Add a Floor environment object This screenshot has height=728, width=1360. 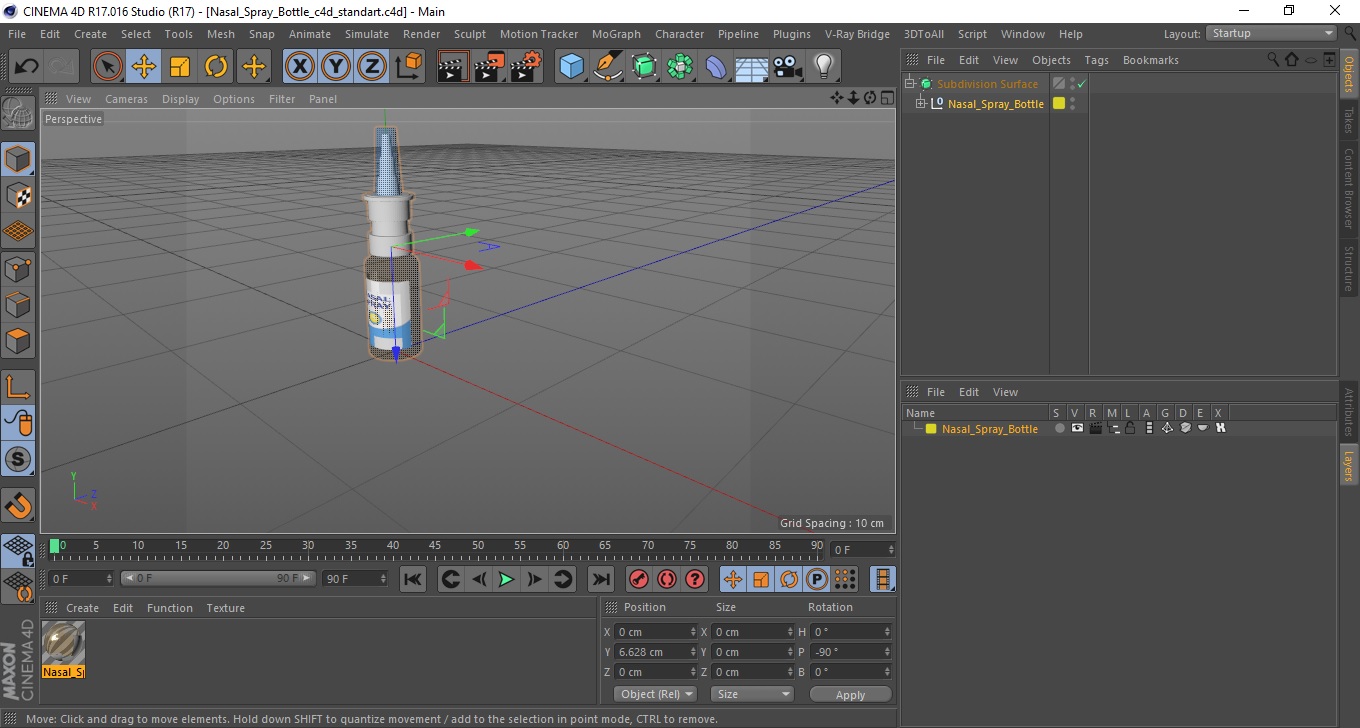pyautogui.click(x=751, y=67)
